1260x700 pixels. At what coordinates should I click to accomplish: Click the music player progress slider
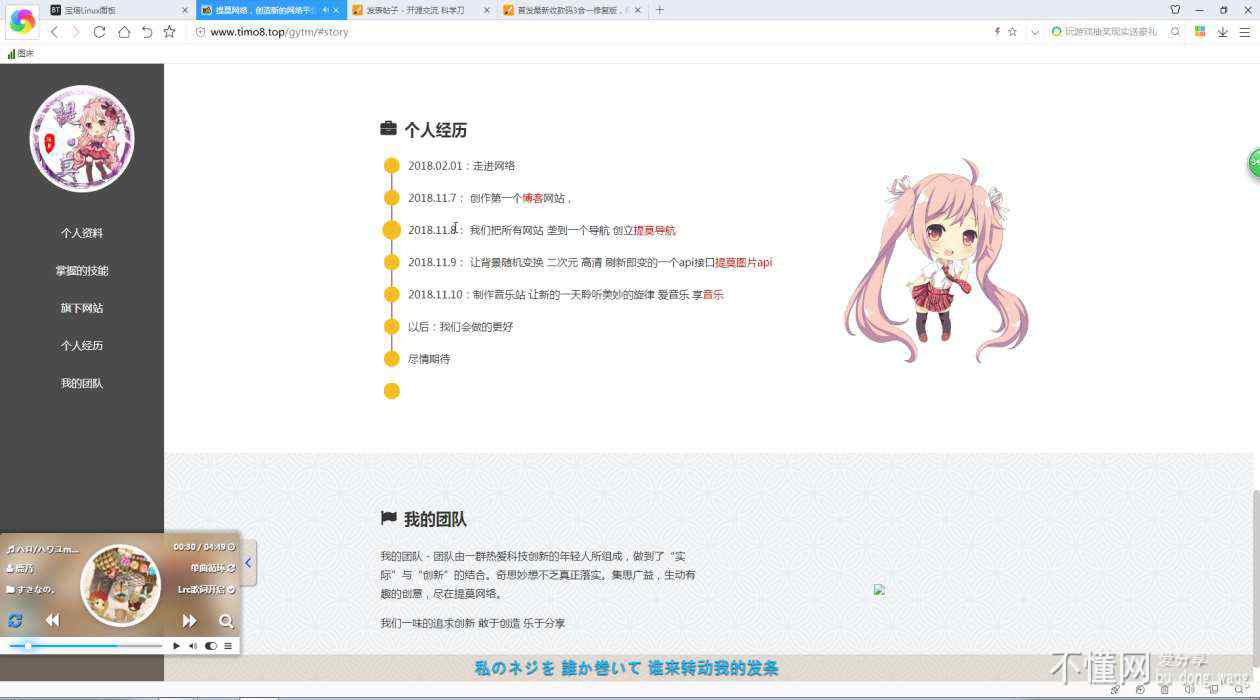click(85, 646)
